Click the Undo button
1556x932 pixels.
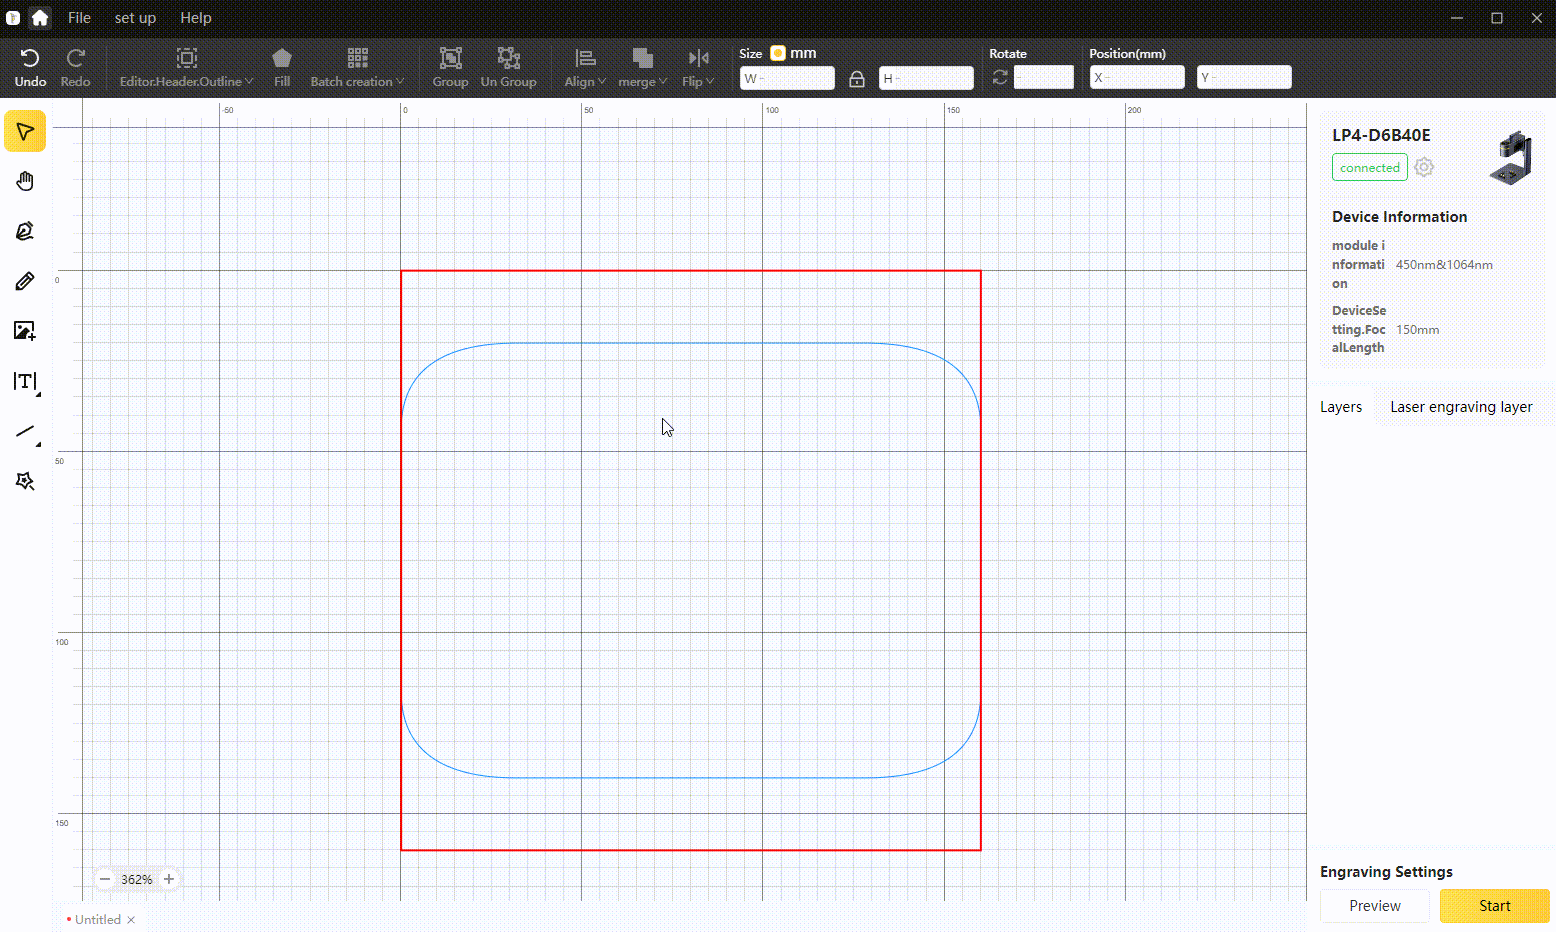coord(30,67)
